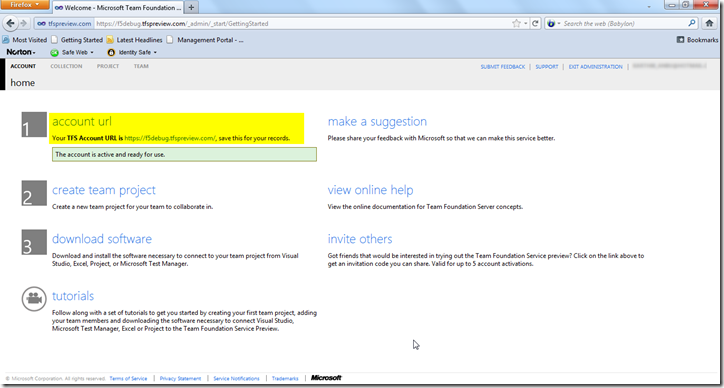Open the Firefox menu button
The image size is (724, 388).
(x=24, y=5)
